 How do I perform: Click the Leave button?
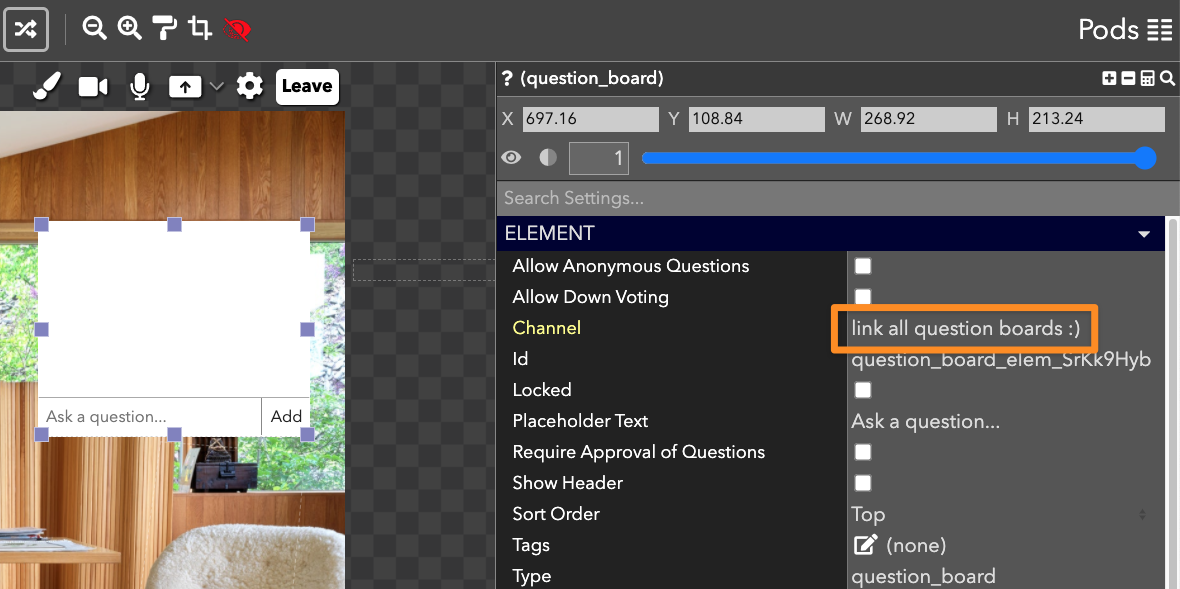[x=307, y=87]
